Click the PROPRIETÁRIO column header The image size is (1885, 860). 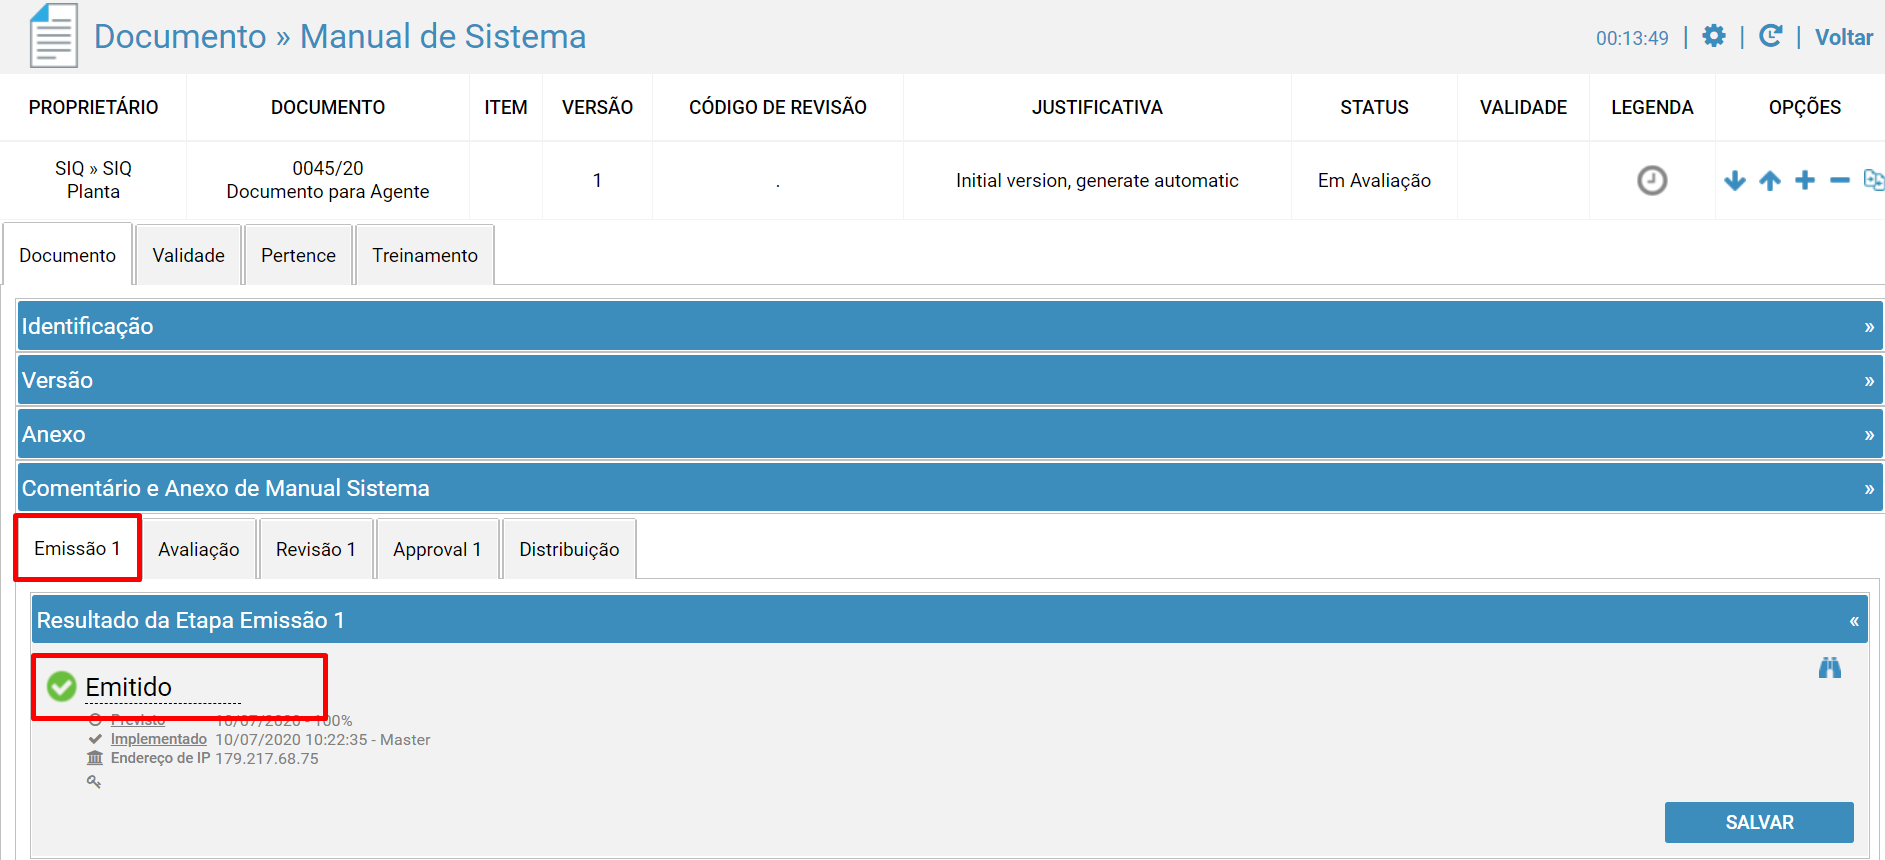pos(93,107)
